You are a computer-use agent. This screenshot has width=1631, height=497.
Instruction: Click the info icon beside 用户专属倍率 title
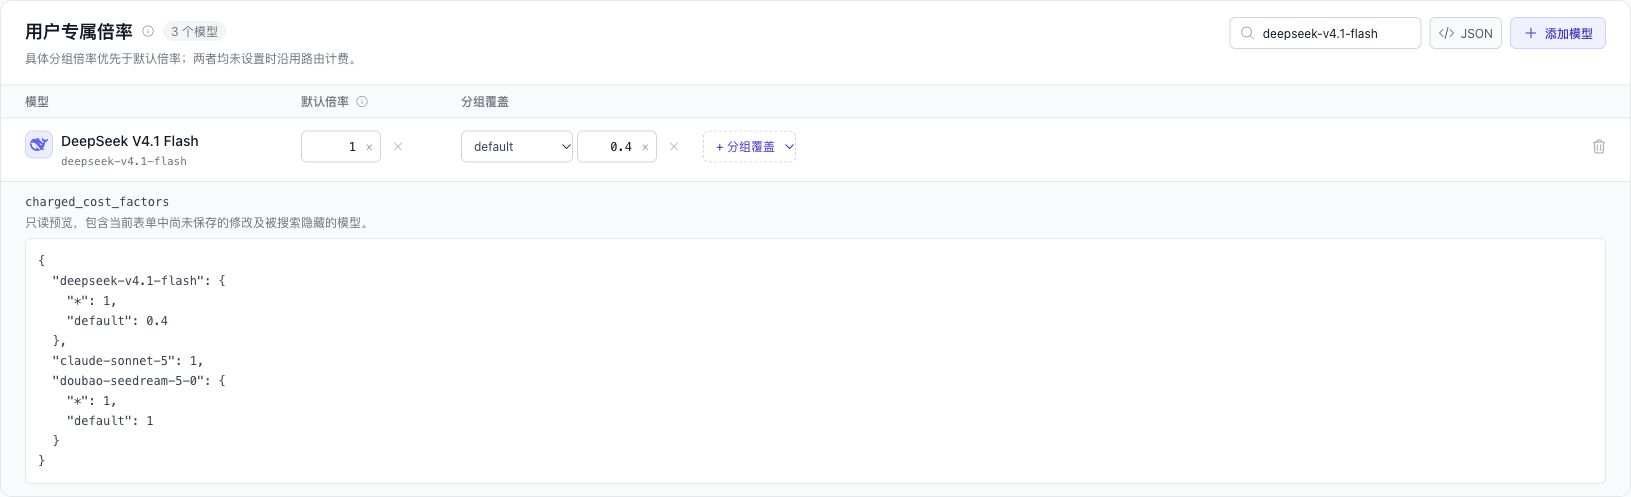pos(148,31)
